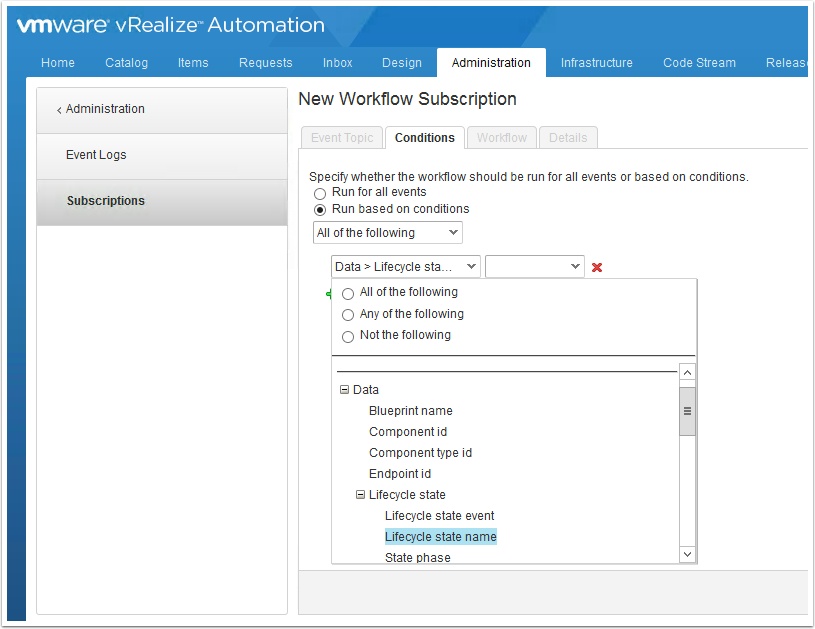The image size is (815, 629).
Task: Collapse the Lifecycle state tree node
Action: click(360, 494)
